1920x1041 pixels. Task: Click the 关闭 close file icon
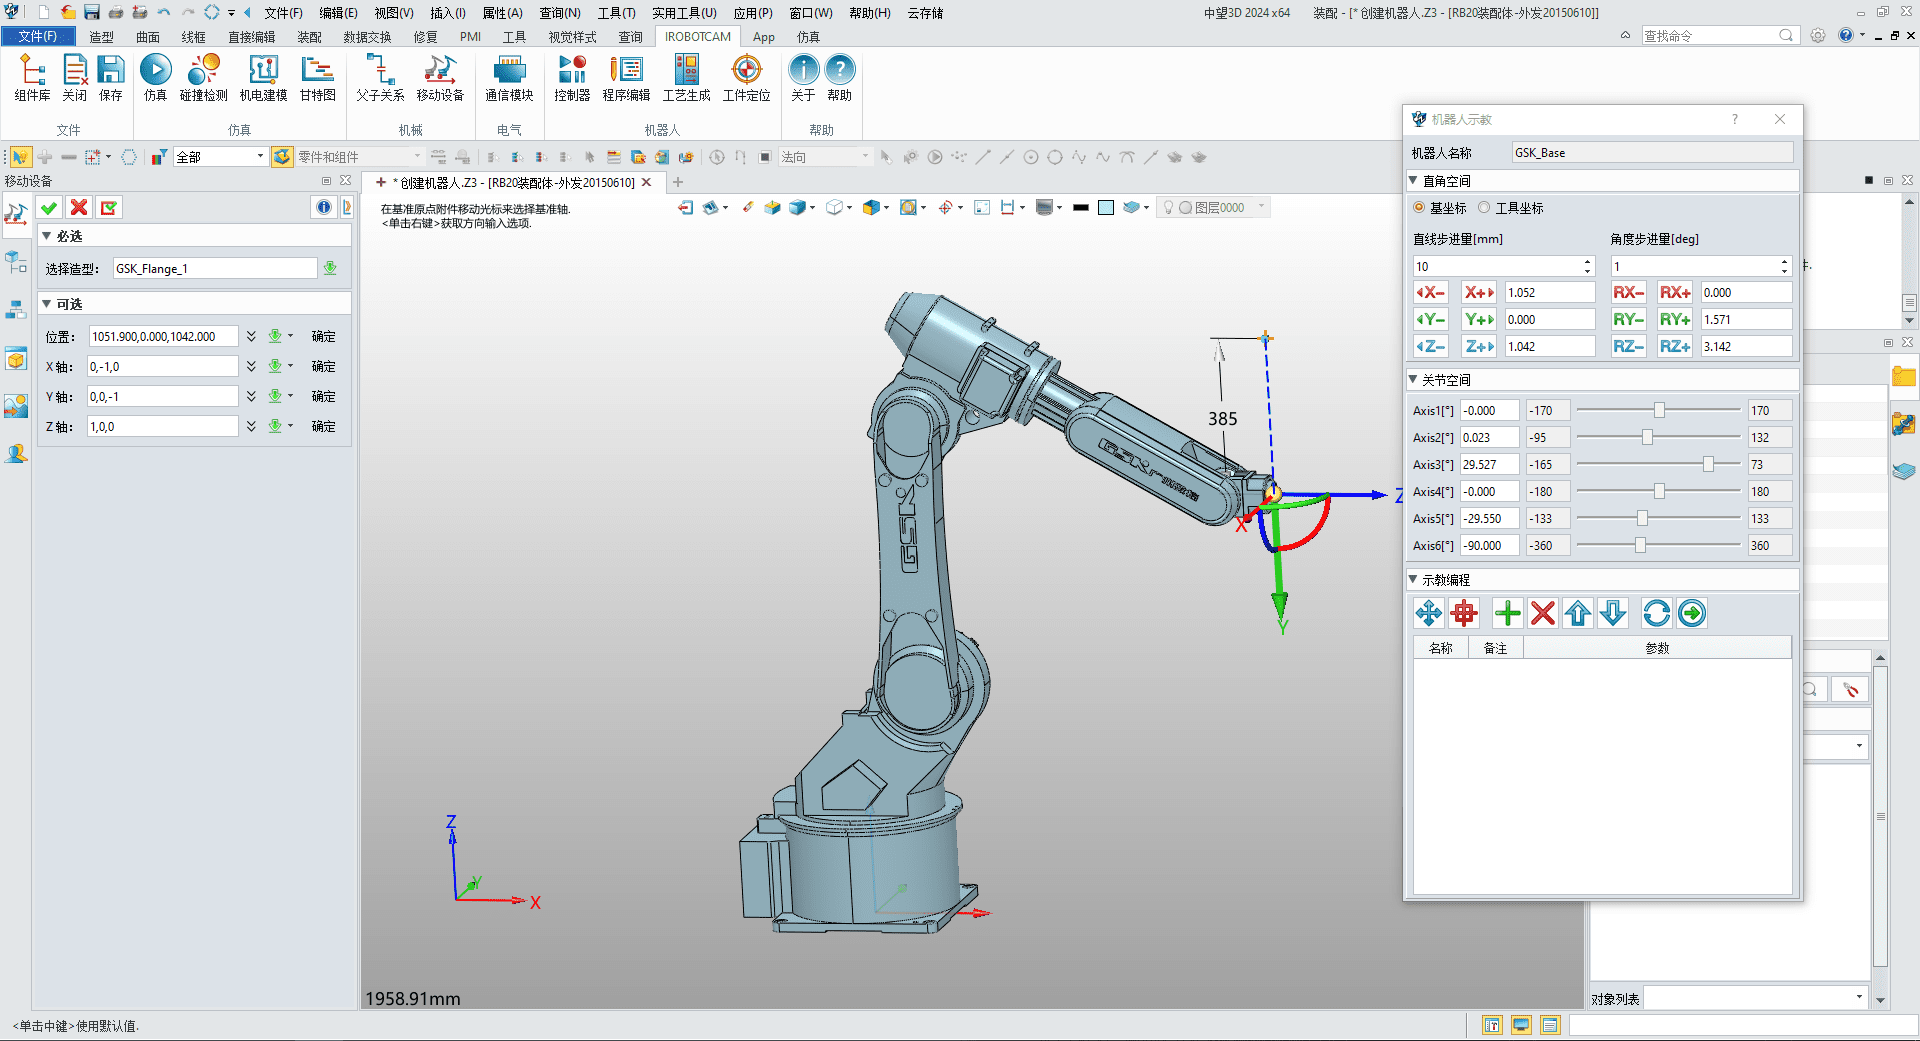pos(74,78)
